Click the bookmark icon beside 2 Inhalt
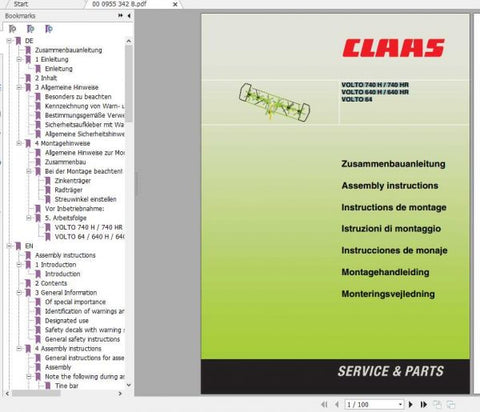 (x=28, y=78)
